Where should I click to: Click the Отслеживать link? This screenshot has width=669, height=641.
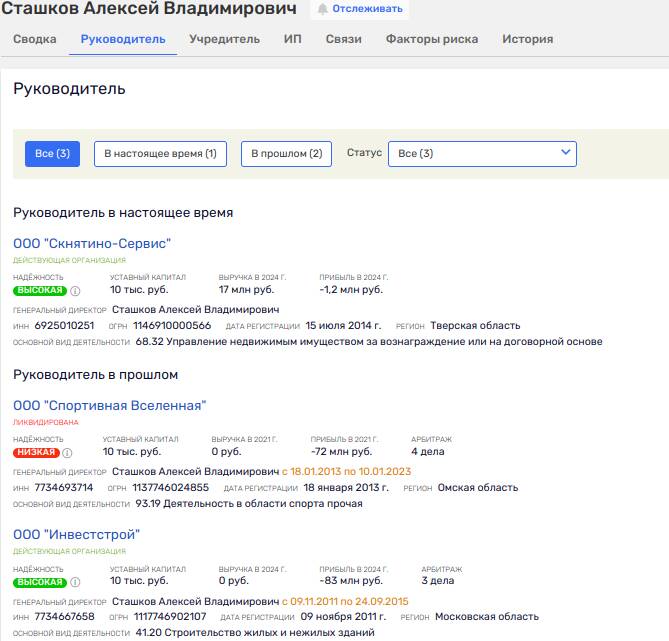(x=367, y=9)
